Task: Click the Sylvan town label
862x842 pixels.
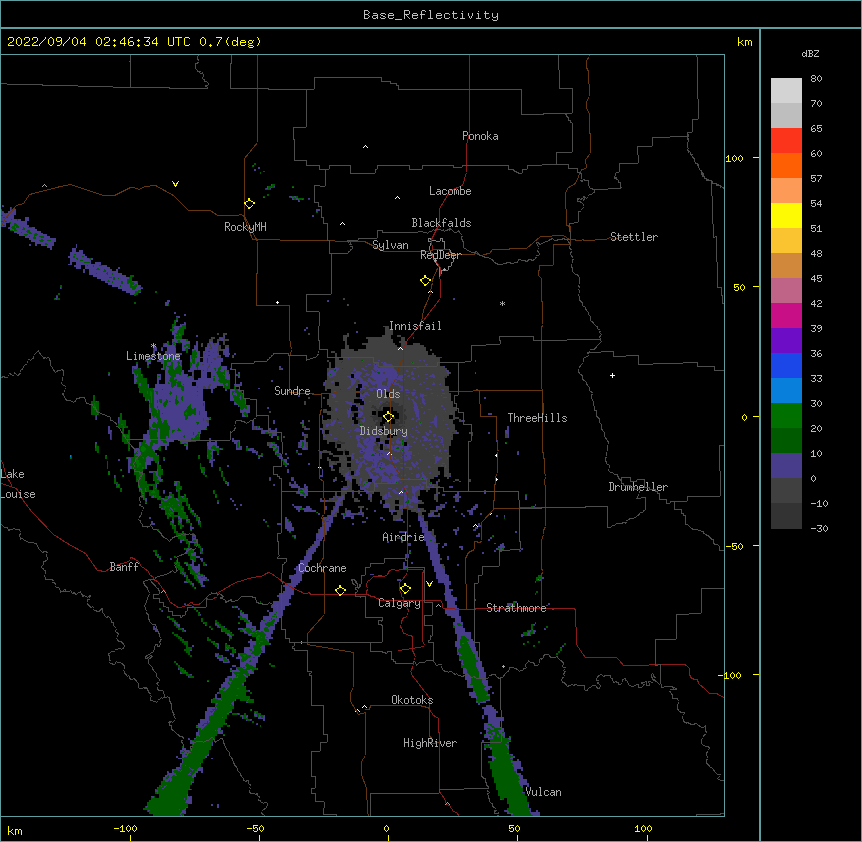Action: pos(390,245)
